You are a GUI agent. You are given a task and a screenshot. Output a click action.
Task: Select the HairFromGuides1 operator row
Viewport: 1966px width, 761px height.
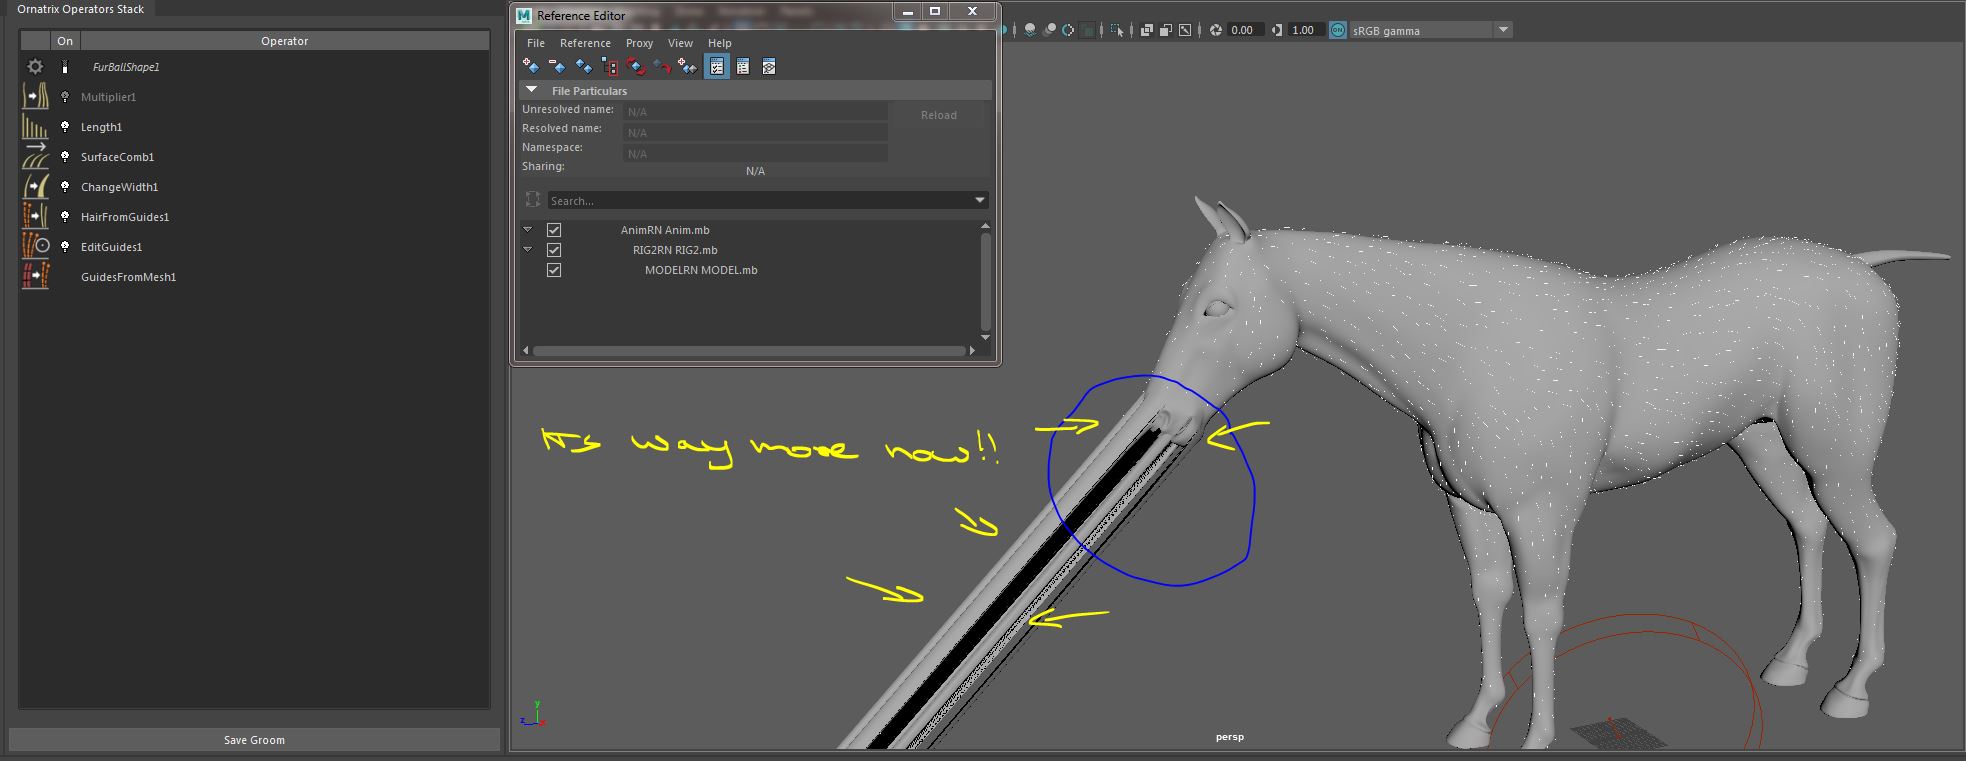click(125, 217)
